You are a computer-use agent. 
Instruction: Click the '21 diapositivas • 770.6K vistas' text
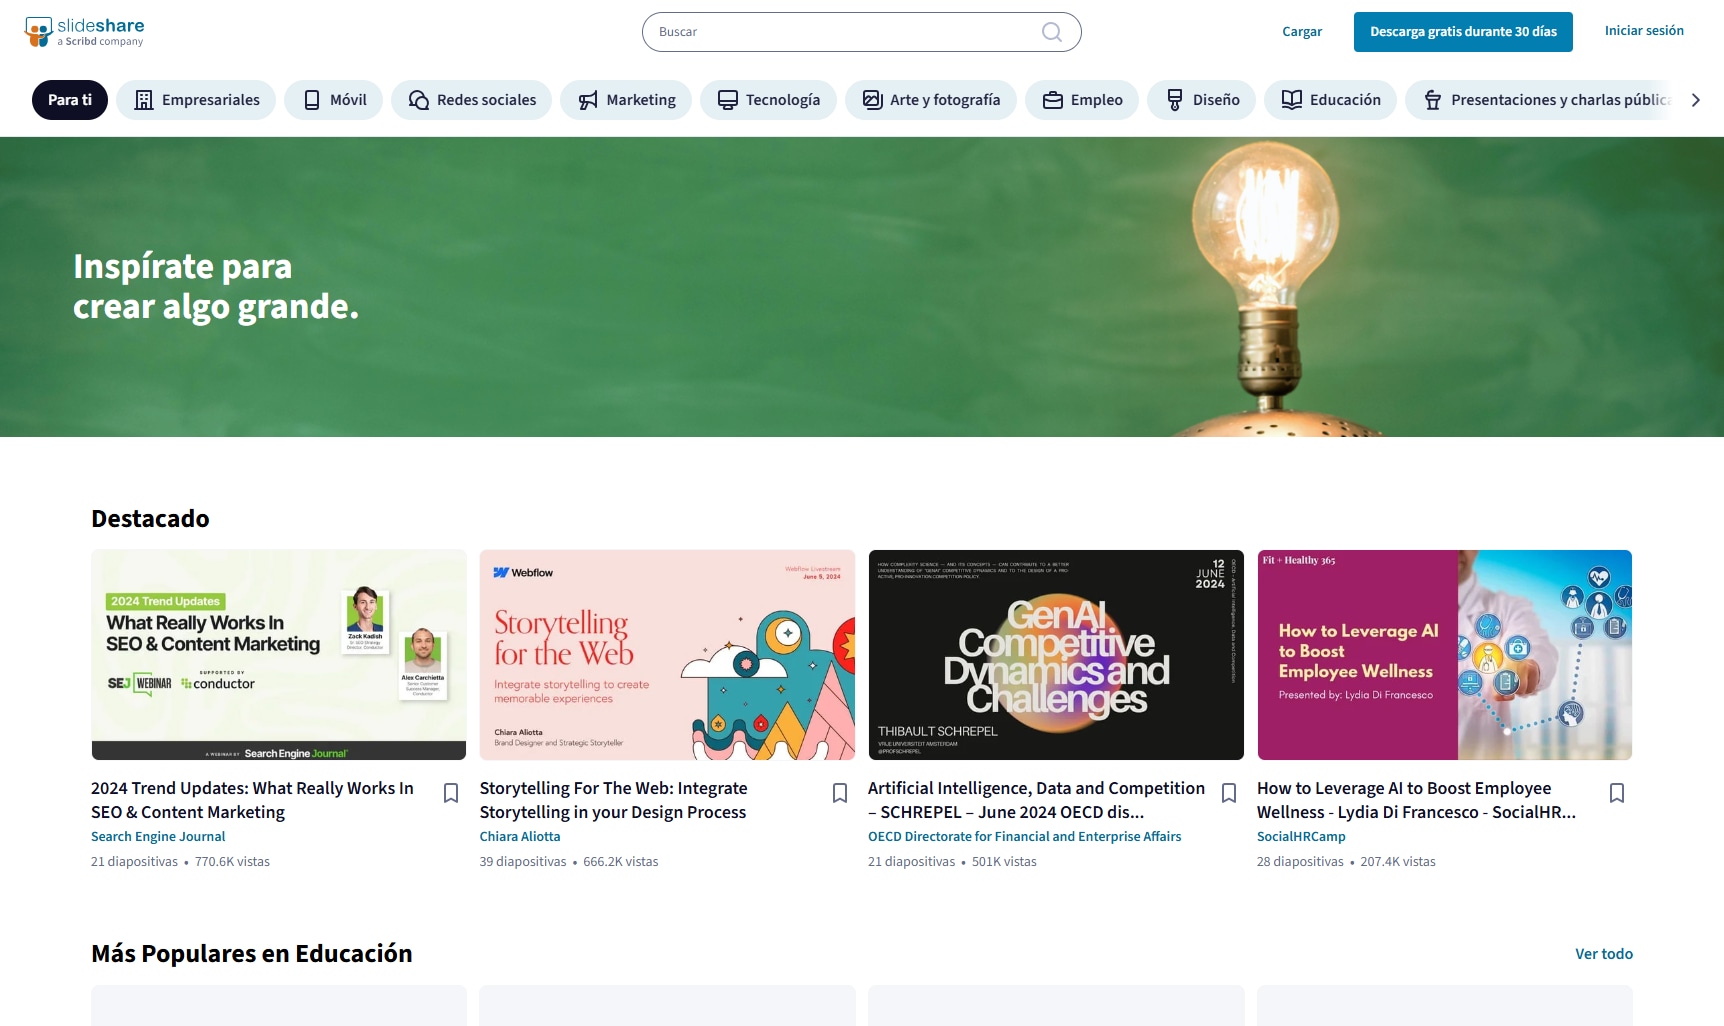pyautogui.click(x=180, y=862)
